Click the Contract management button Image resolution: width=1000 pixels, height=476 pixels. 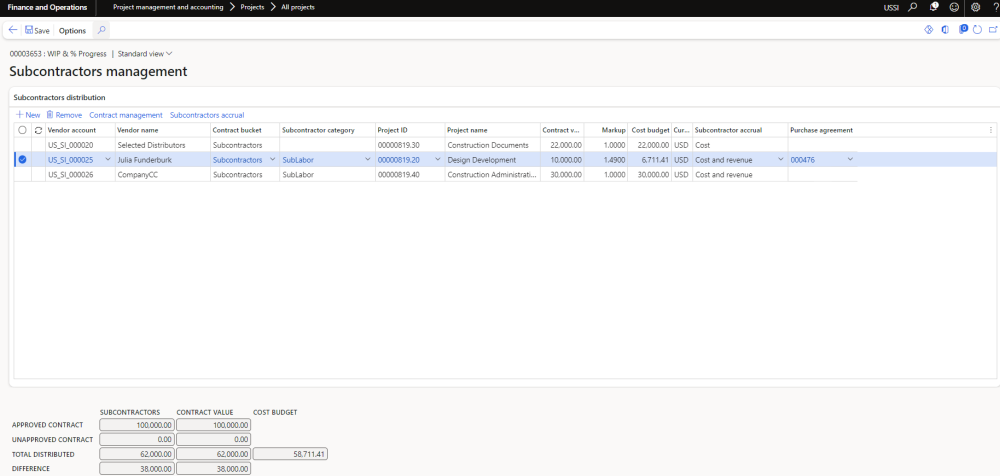[x=125, y=115]
